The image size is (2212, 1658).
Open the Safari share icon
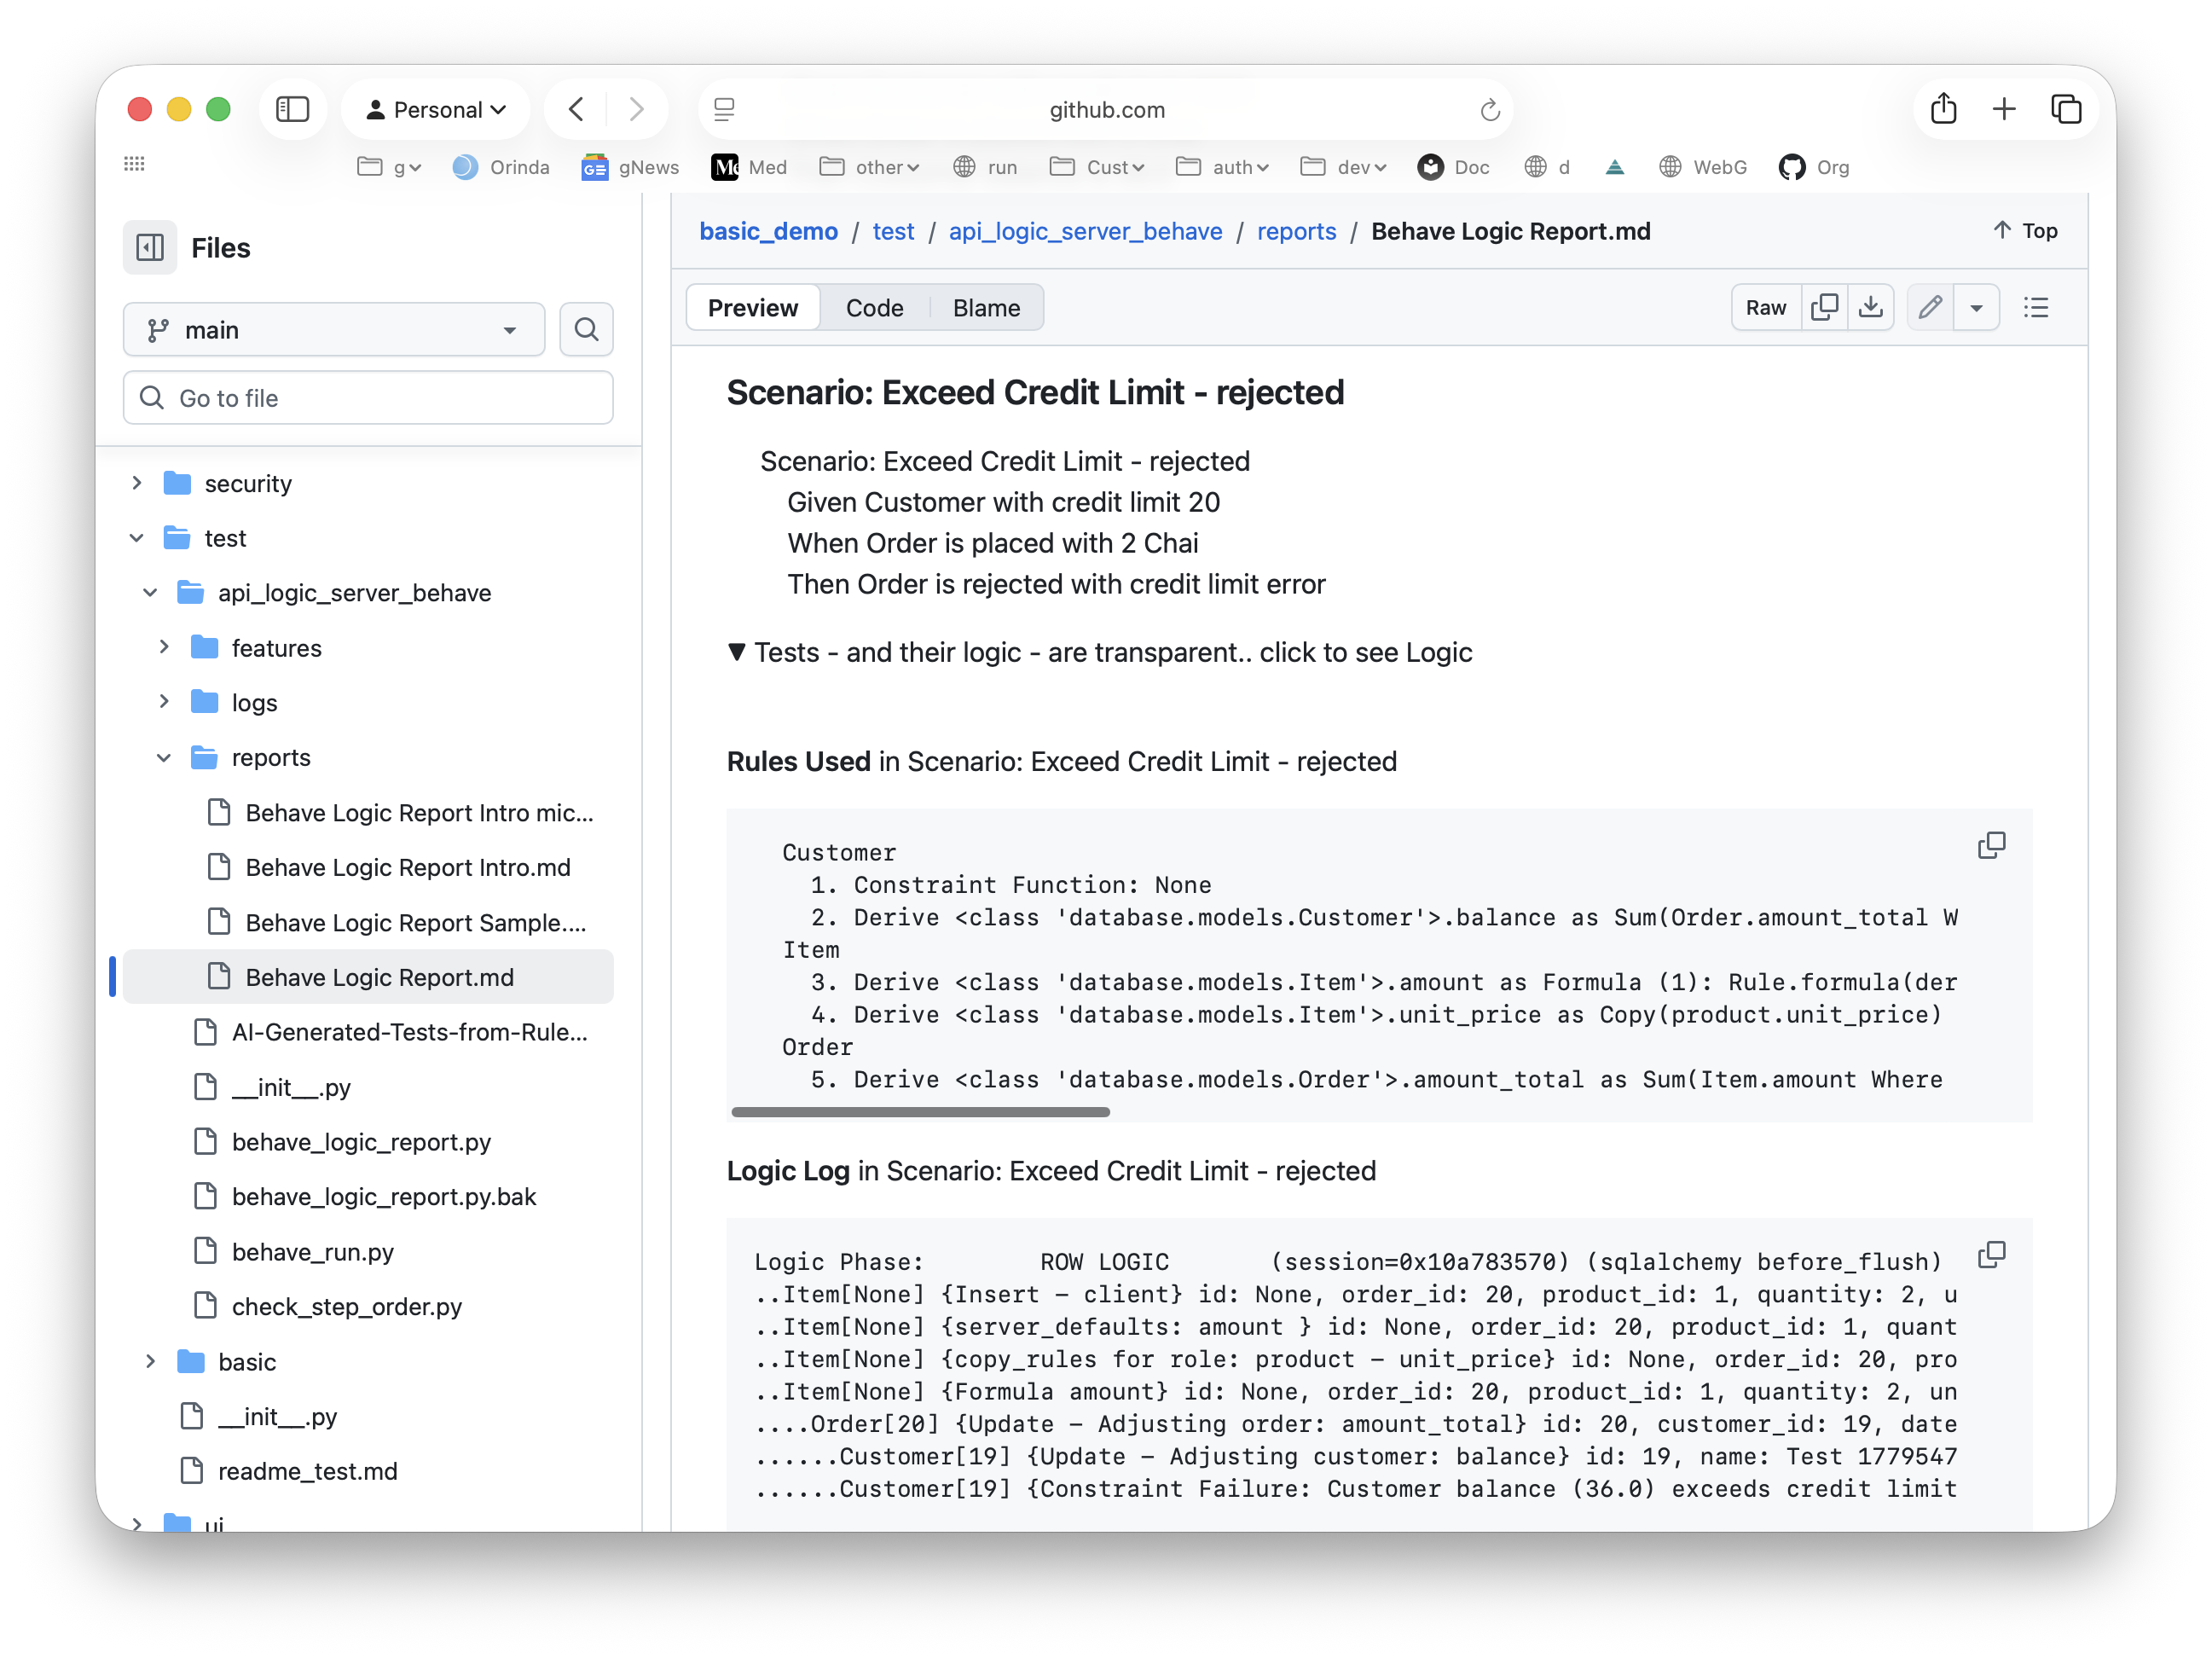(x=1943, y=108)
